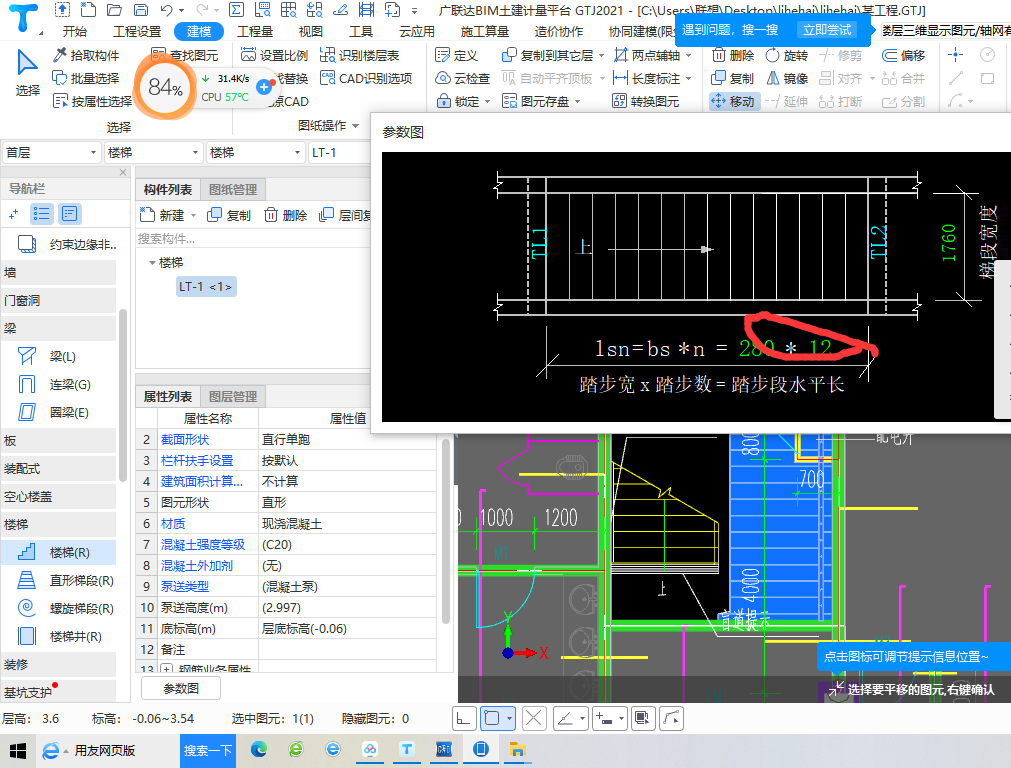
Task: Click the 批量选择 batch select tool
Action: pyautogui.click(x=86, y=79)
